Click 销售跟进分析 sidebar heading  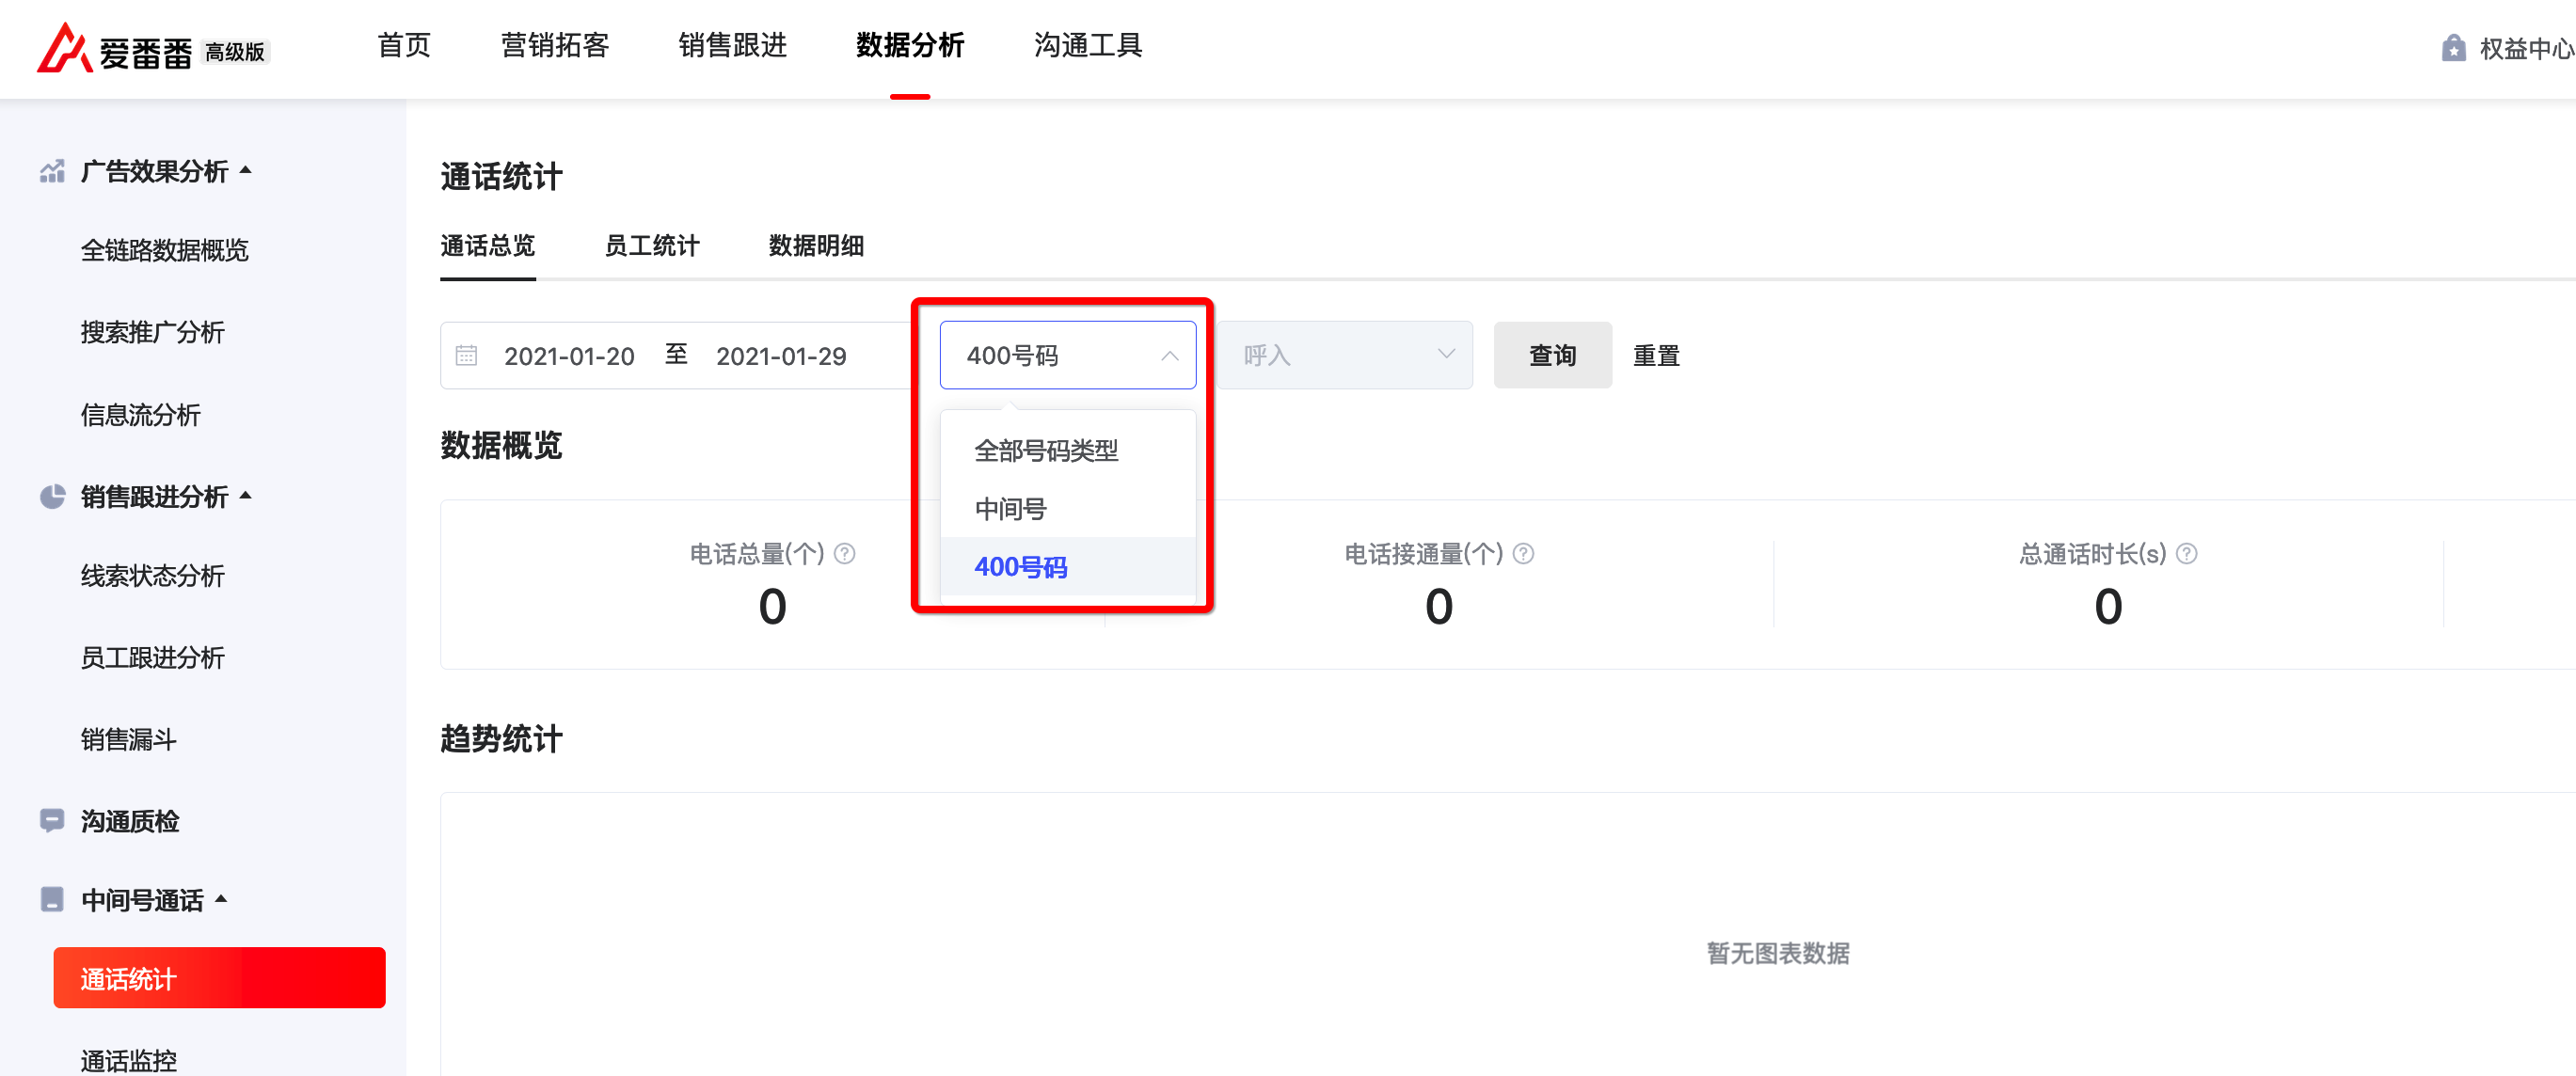tap(154, 497)
